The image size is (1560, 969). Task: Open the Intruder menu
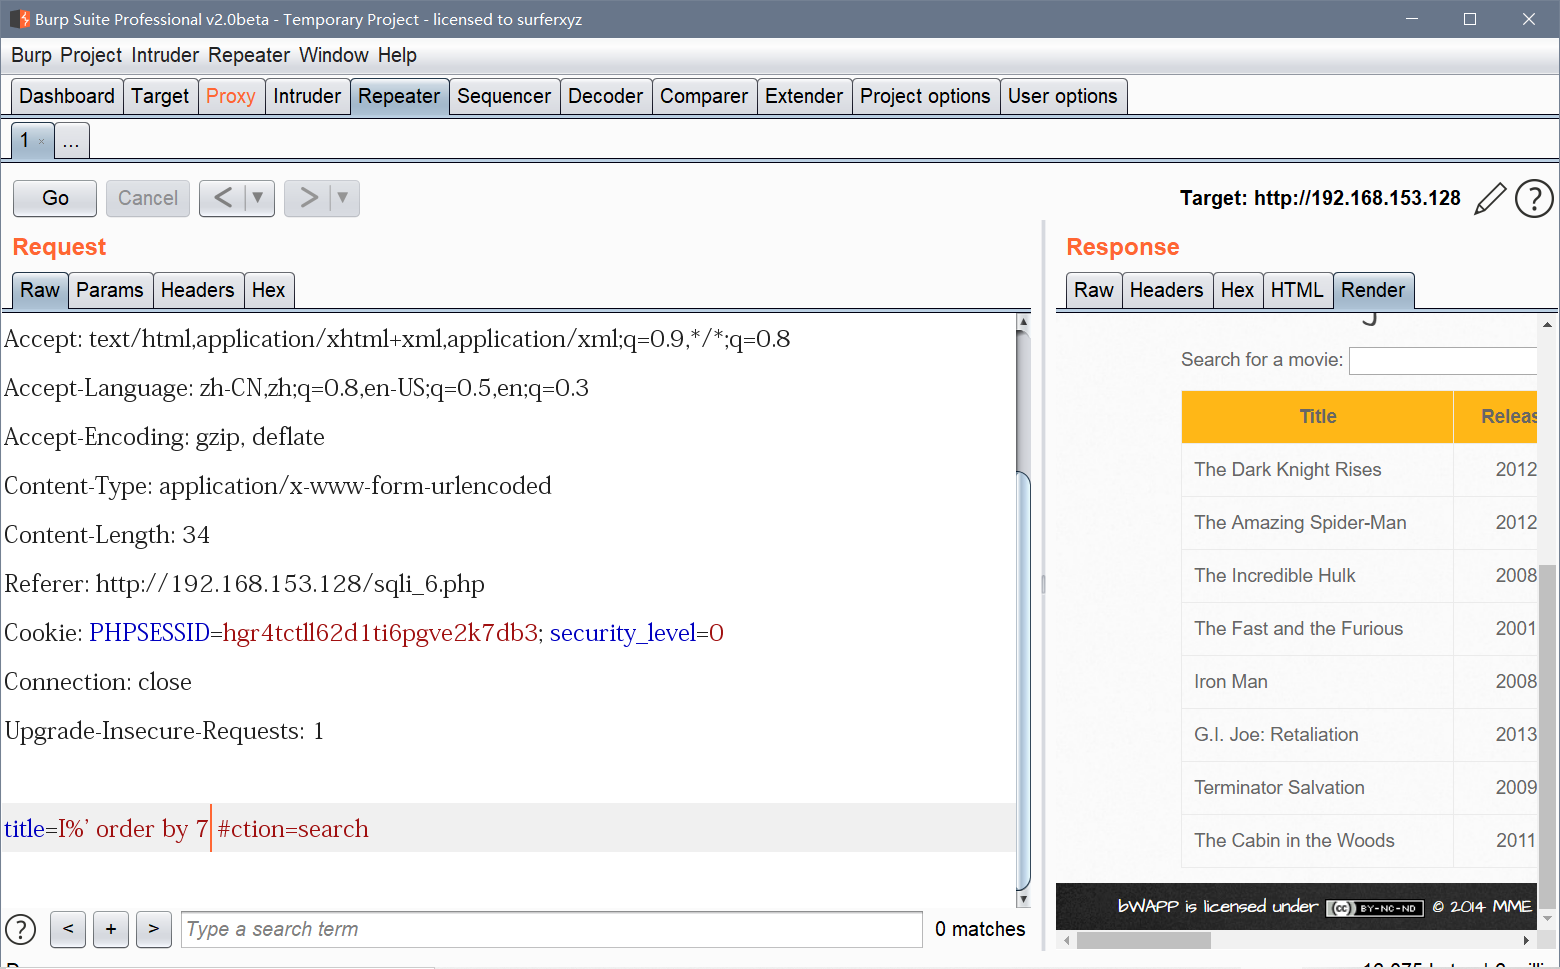[165, 55]
